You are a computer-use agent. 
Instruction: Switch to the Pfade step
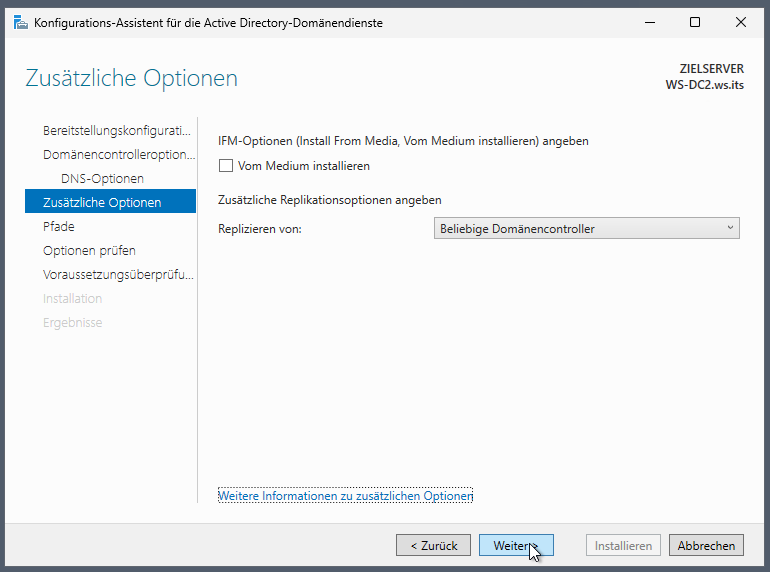pos(58,226)
